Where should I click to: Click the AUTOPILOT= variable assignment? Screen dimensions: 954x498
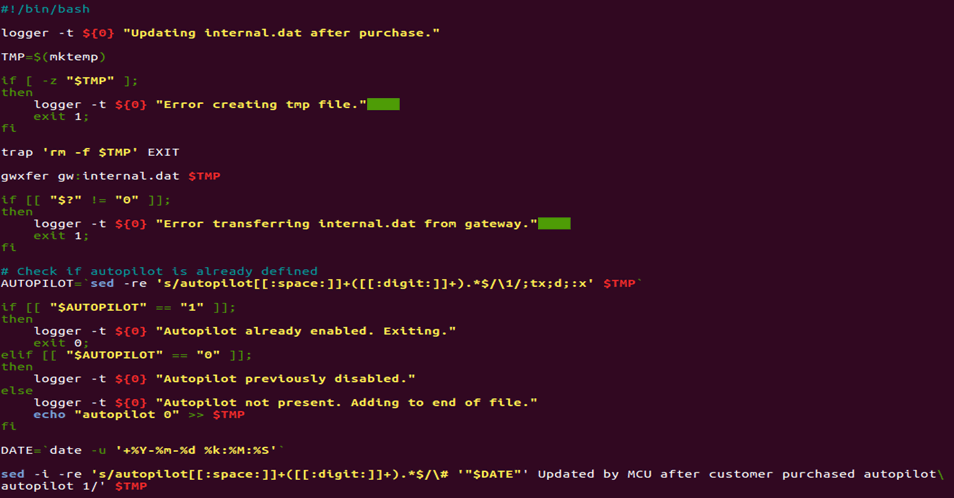tap(41, 283)
